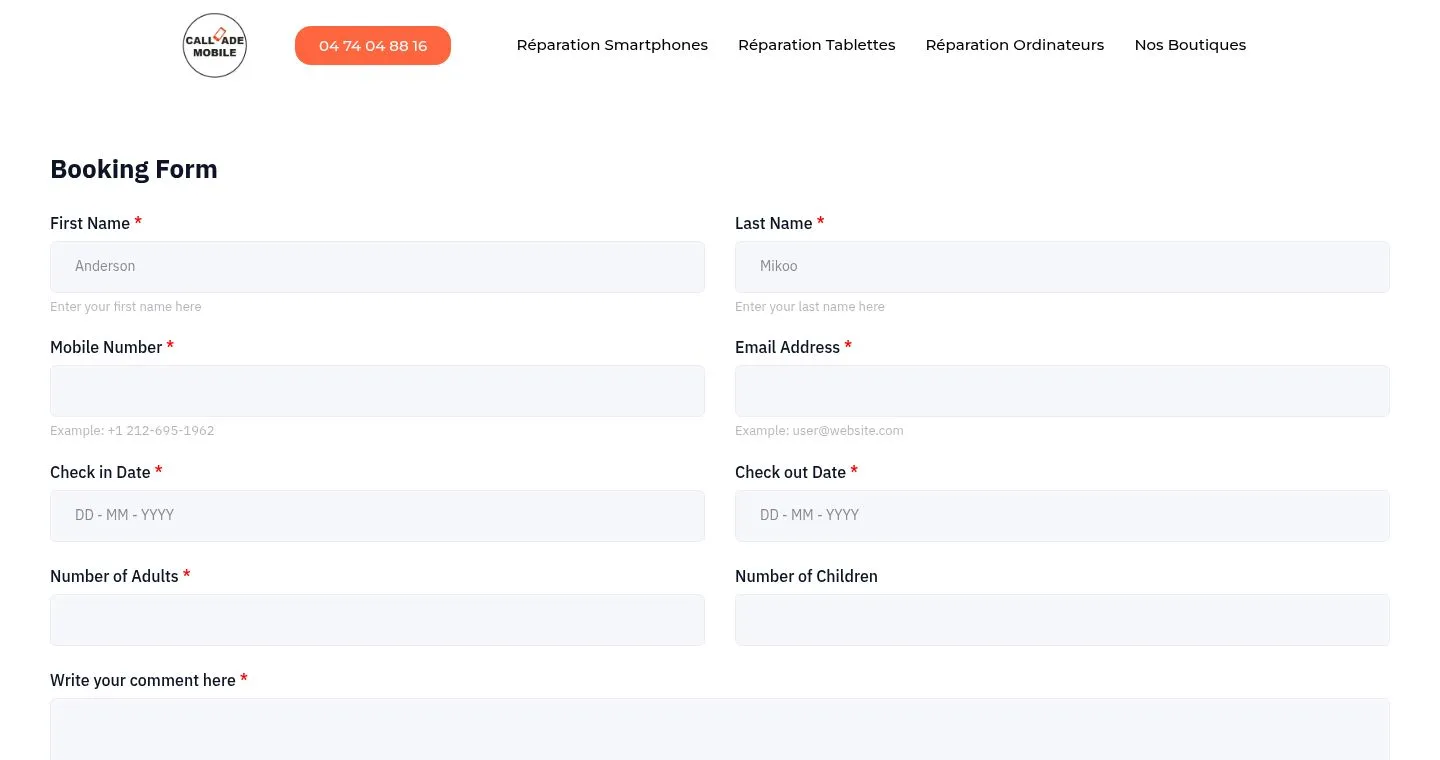Select the Check in Date field
The height and width of the screenshot is (760, 1440).
click(377, 516)
